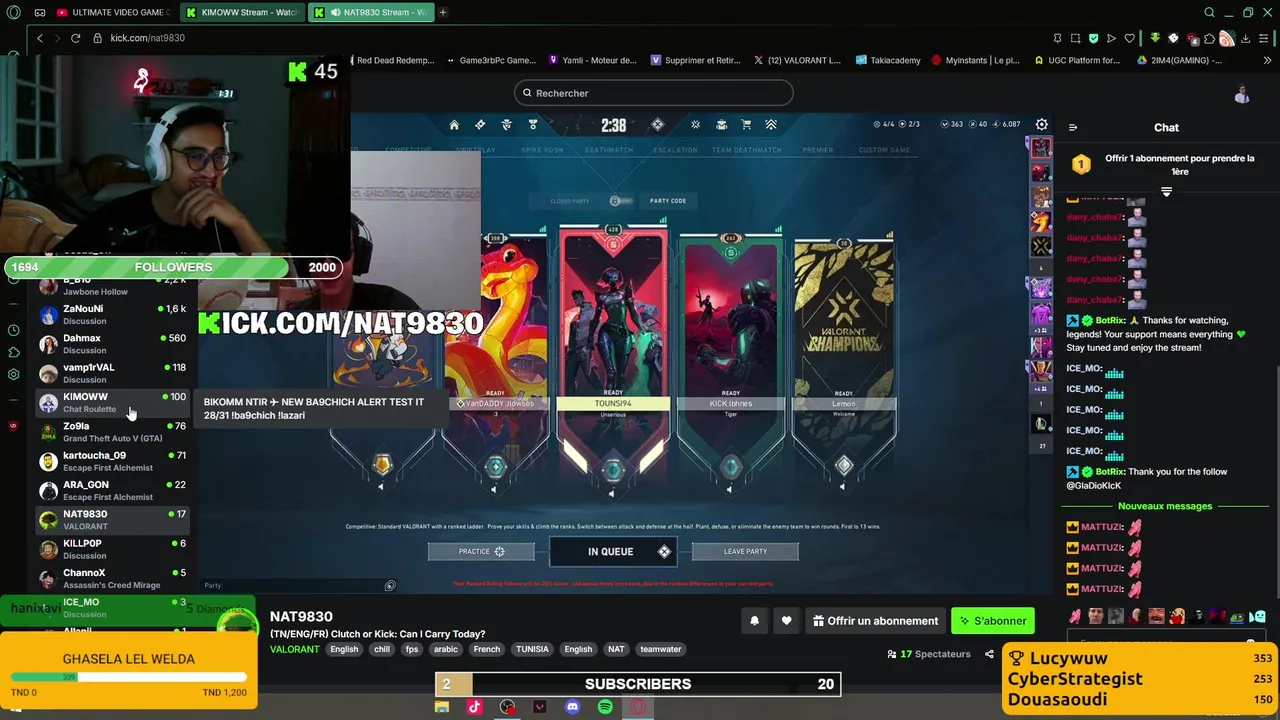Open kartoucha_09 channel in sidebar

click(113, 461)
